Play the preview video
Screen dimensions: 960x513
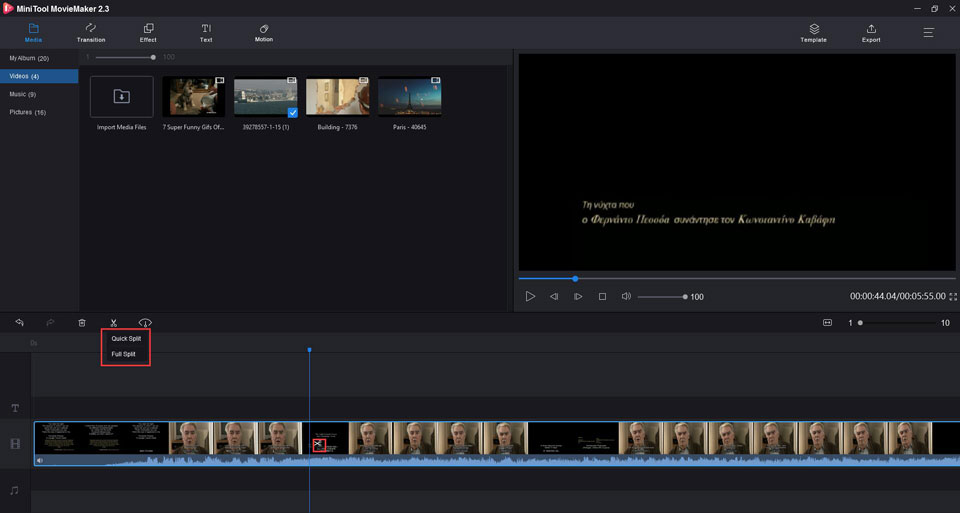[530, 296]
